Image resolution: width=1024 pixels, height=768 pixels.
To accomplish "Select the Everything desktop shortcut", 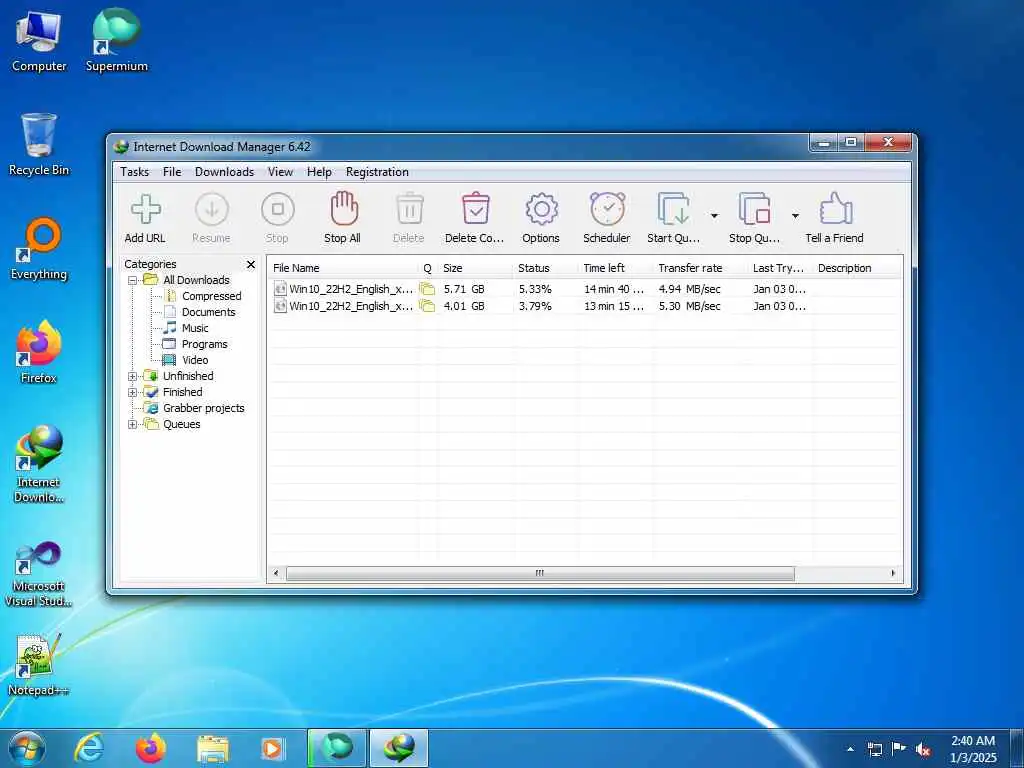I will [x=39, y=249].
